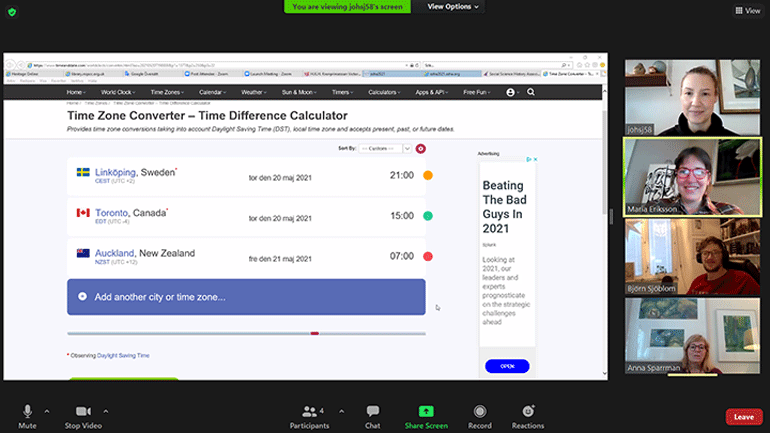Click browser page vertical scrollbar
The image size is (770, 433).
(x=605, y=162)
